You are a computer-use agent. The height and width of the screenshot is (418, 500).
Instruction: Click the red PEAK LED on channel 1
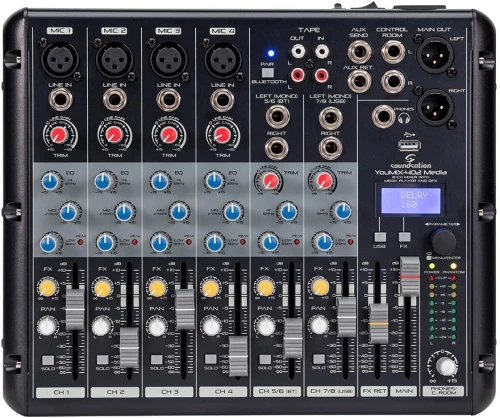coord(81,242)
